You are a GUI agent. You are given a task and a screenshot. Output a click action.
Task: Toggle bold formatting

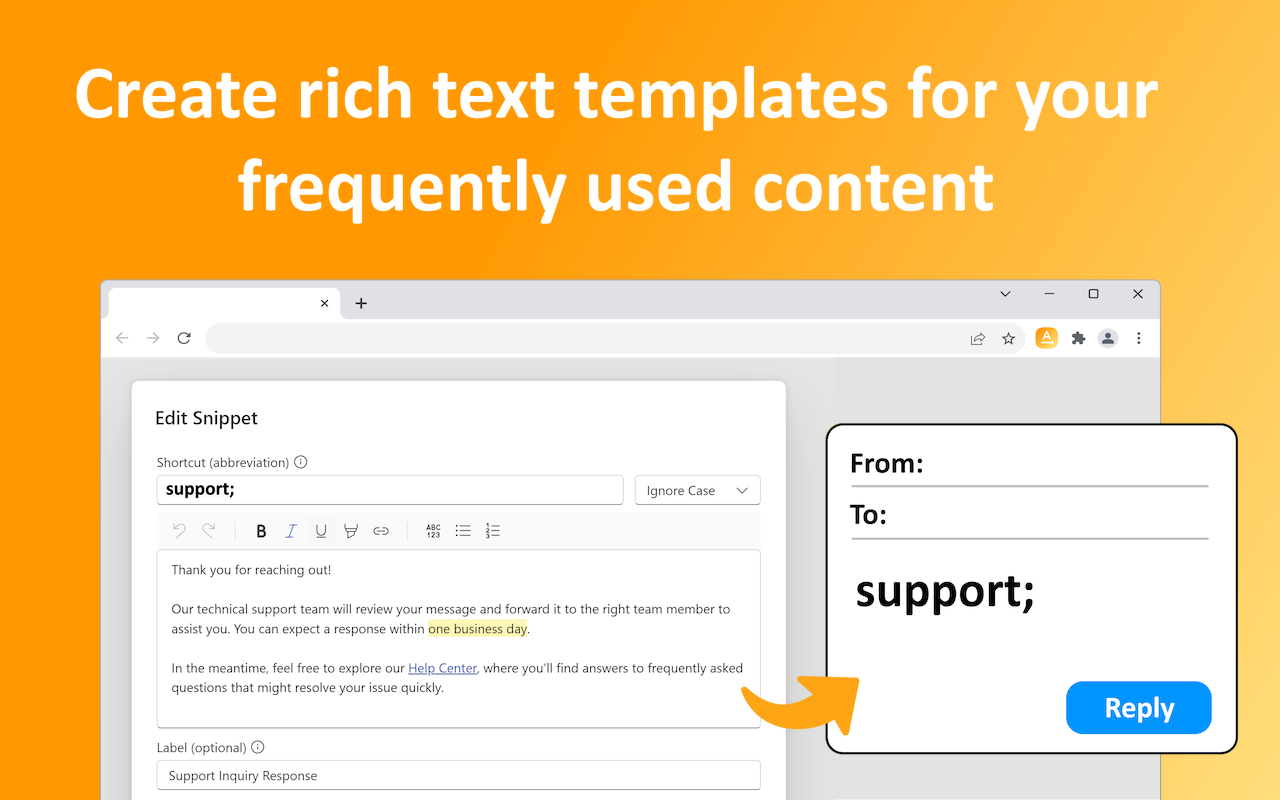point(261,531)
